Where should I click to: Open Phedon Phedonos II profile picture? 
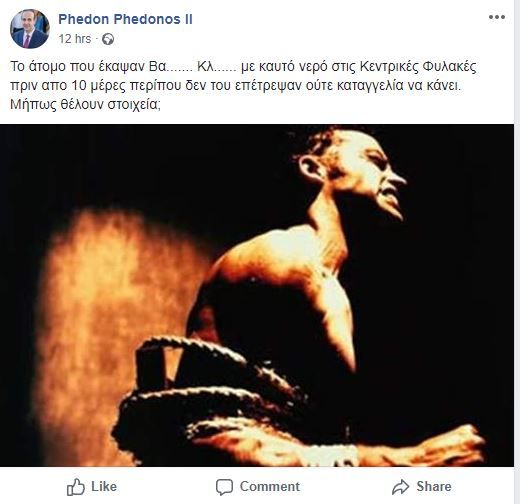(30, 29)
